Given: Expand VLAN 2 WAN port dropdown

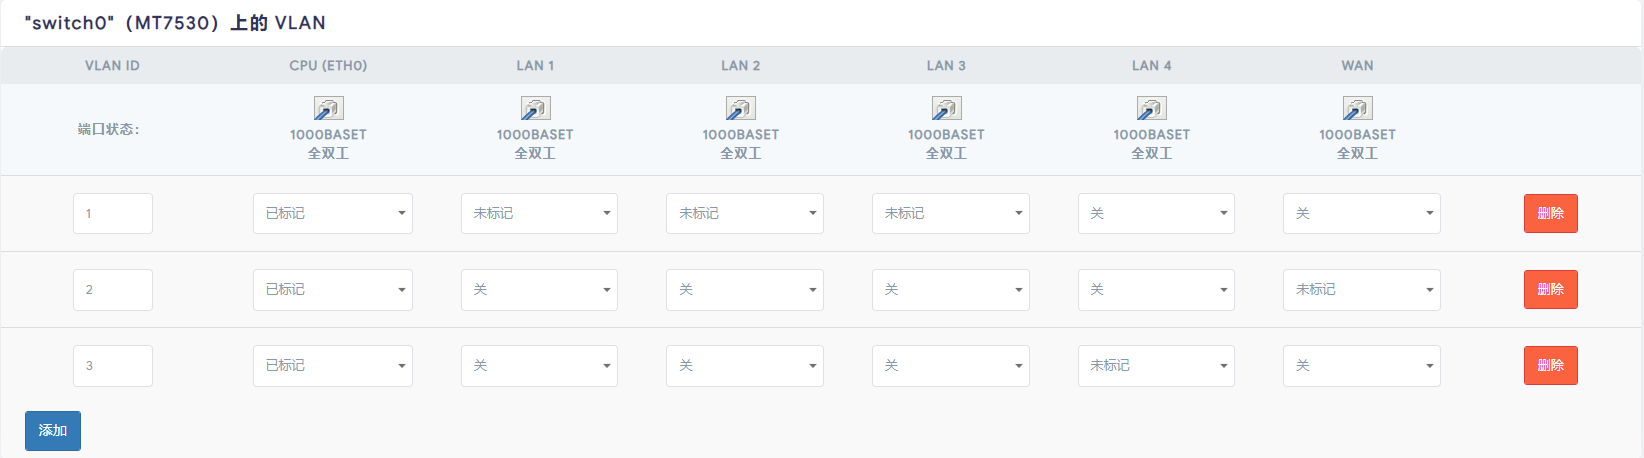Looking at the screenshot, I should (x=1361, y=290).
